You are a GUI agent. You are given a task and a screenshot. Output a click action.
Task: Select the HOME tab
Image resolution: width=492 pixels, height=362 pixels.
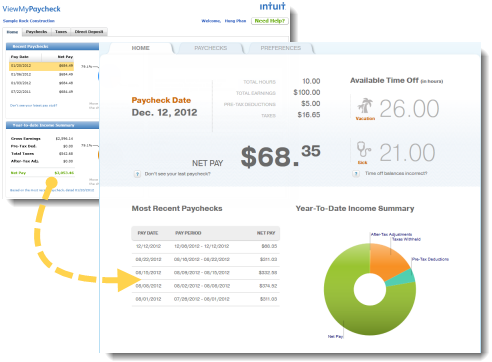(x=140, y=48)
